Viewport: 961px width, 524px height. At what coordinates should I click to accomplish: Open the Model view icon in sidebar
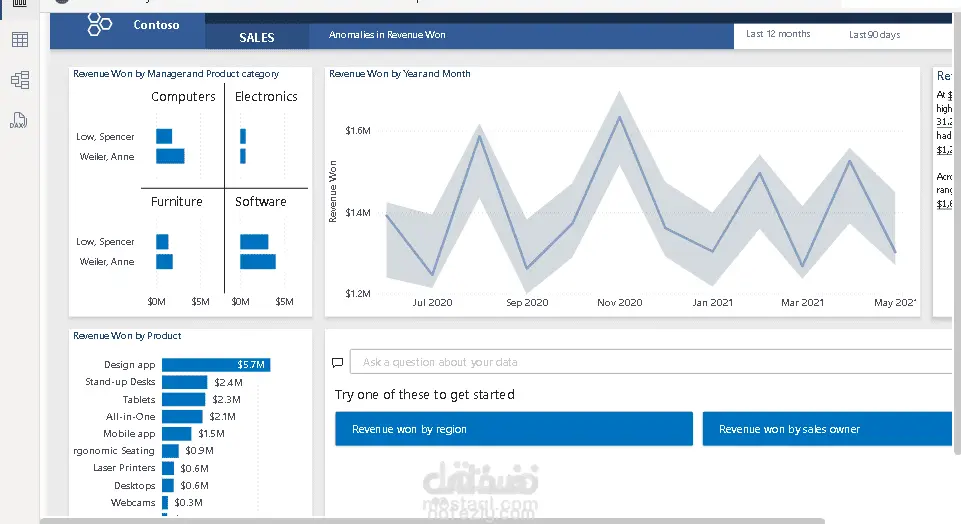pyautogui.click(x=20, y=80)
